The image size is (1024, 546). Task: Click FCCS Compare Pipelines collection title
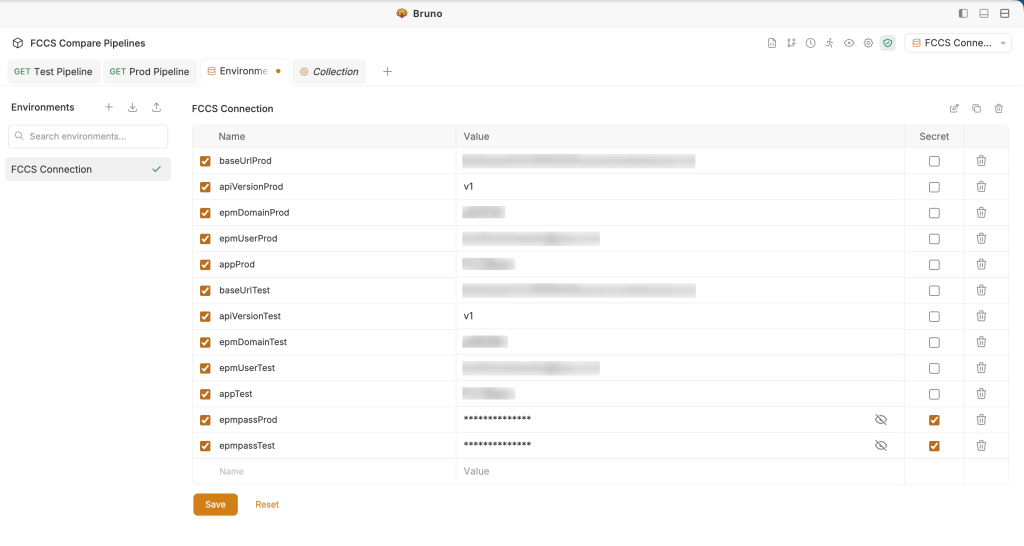(x=88, y=43)
